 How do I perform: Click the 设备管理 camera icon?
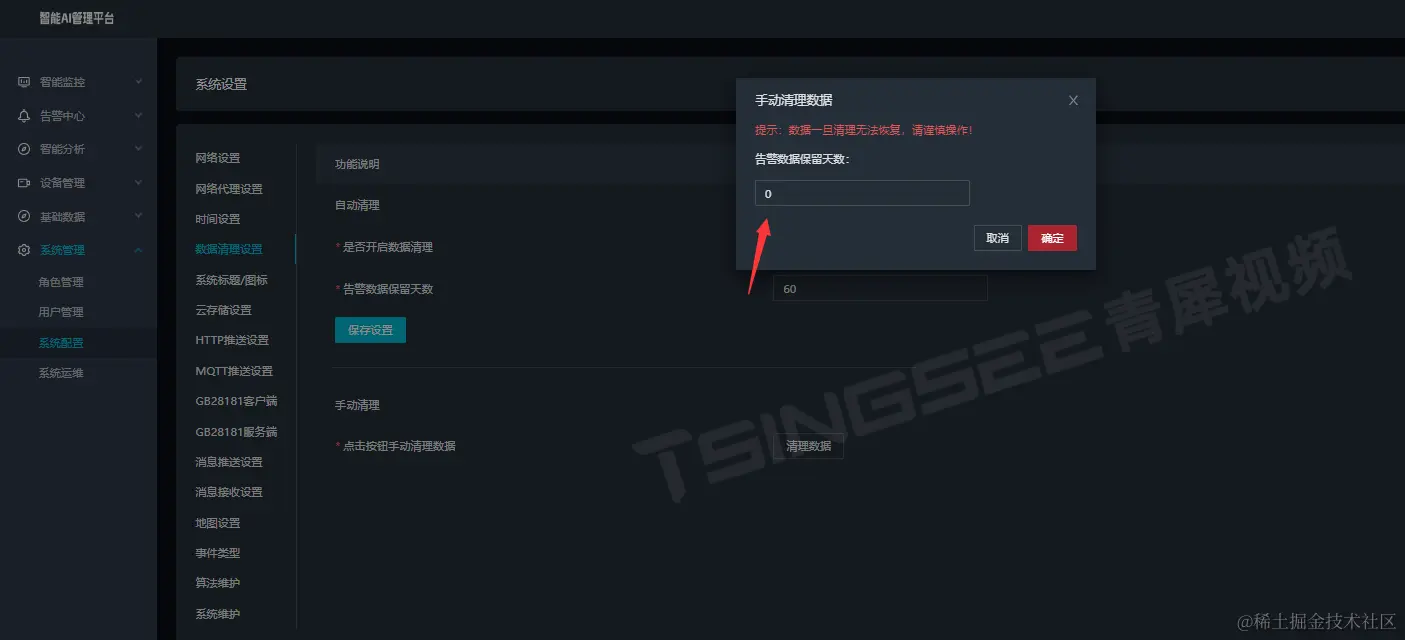(x=24, y=183)
